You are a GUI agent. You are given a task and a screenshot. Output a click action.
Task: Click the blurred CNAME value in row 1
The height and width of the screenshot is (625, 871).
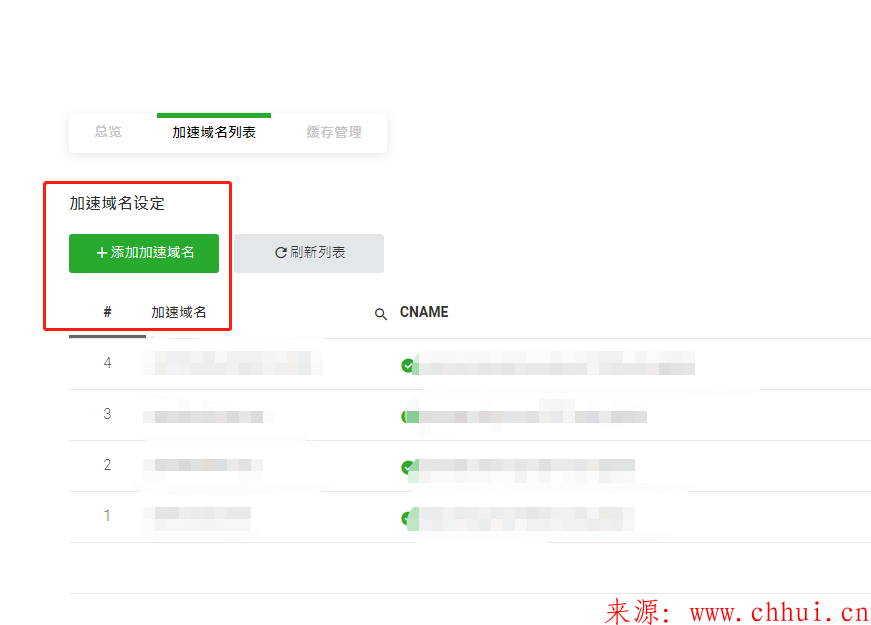[524, 519]
